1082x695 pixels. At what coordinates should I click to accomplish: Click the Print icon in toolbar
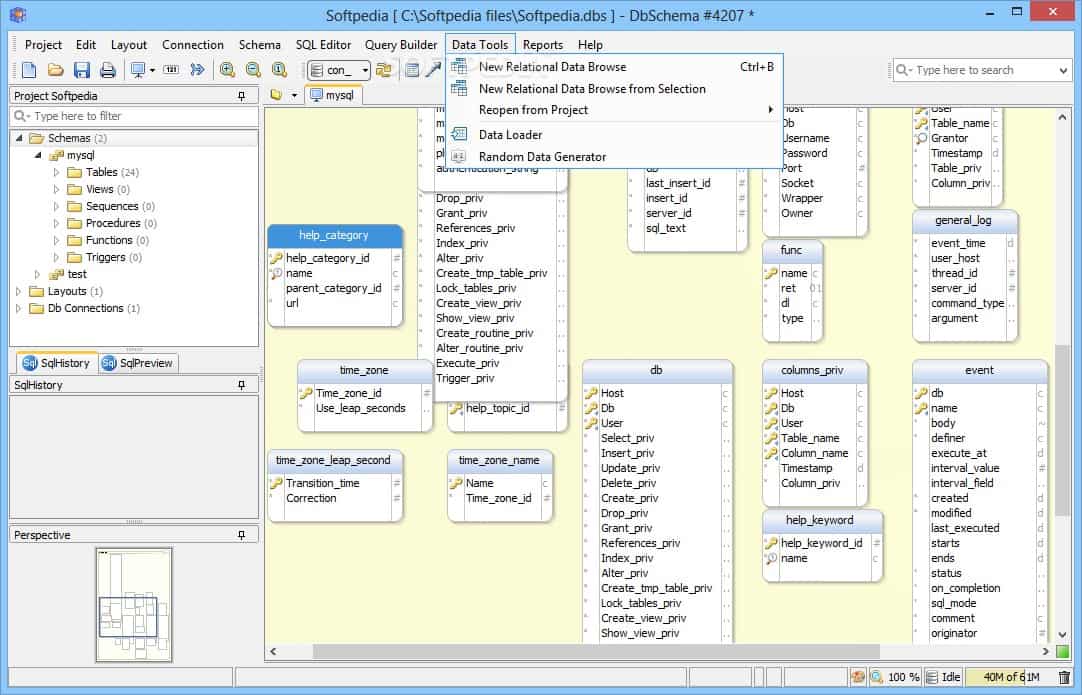click(108, 70)
